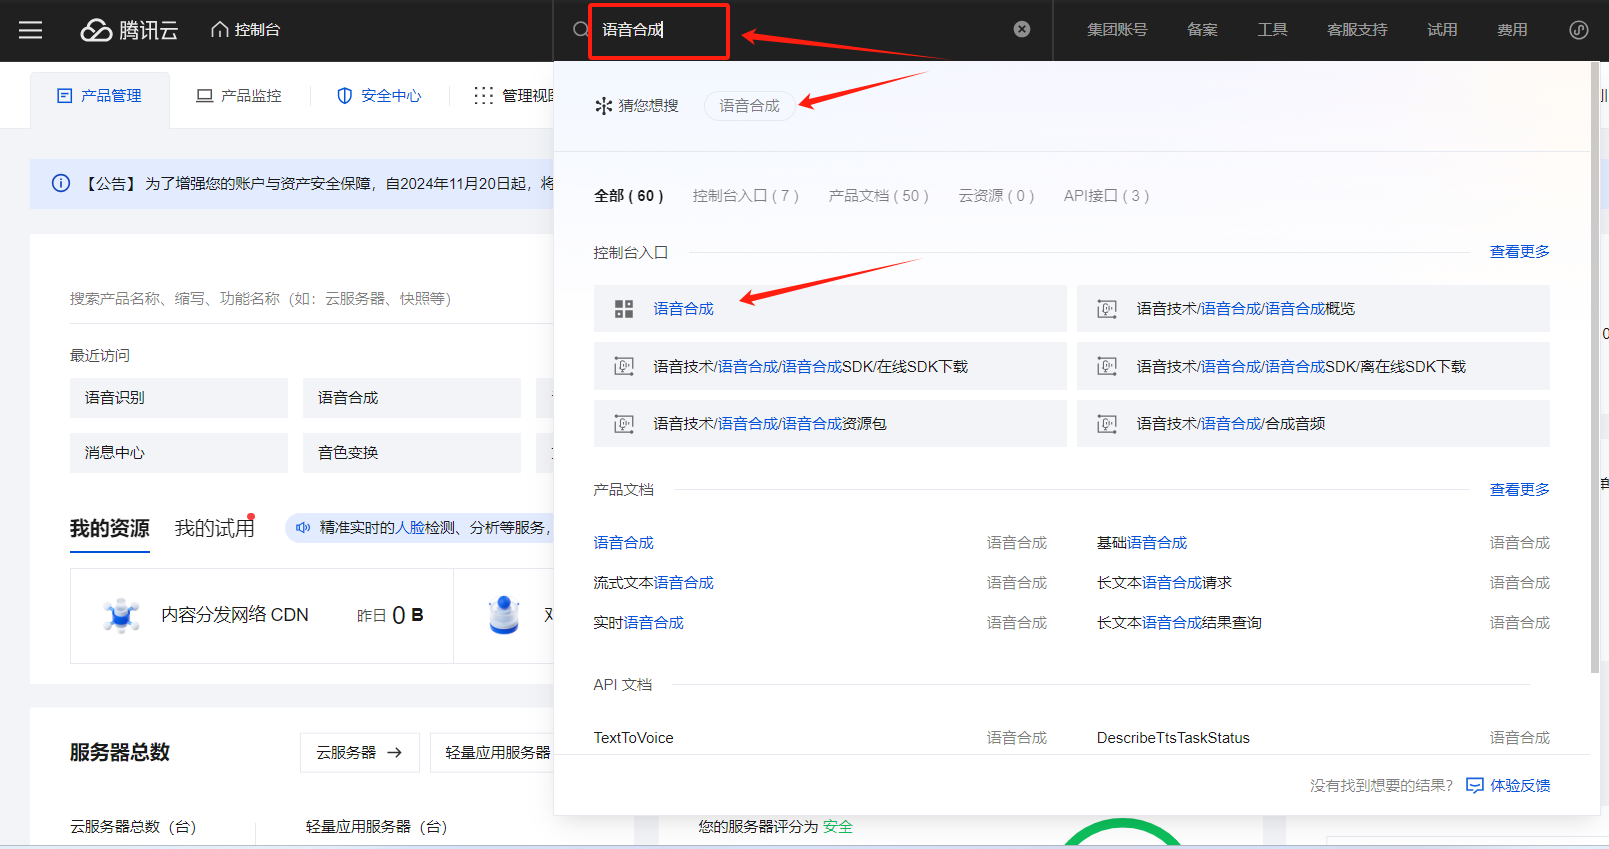Select the suggested 语音合成 search tag
This screenshot has height=849, width=1609.
[x=749, y=106]
